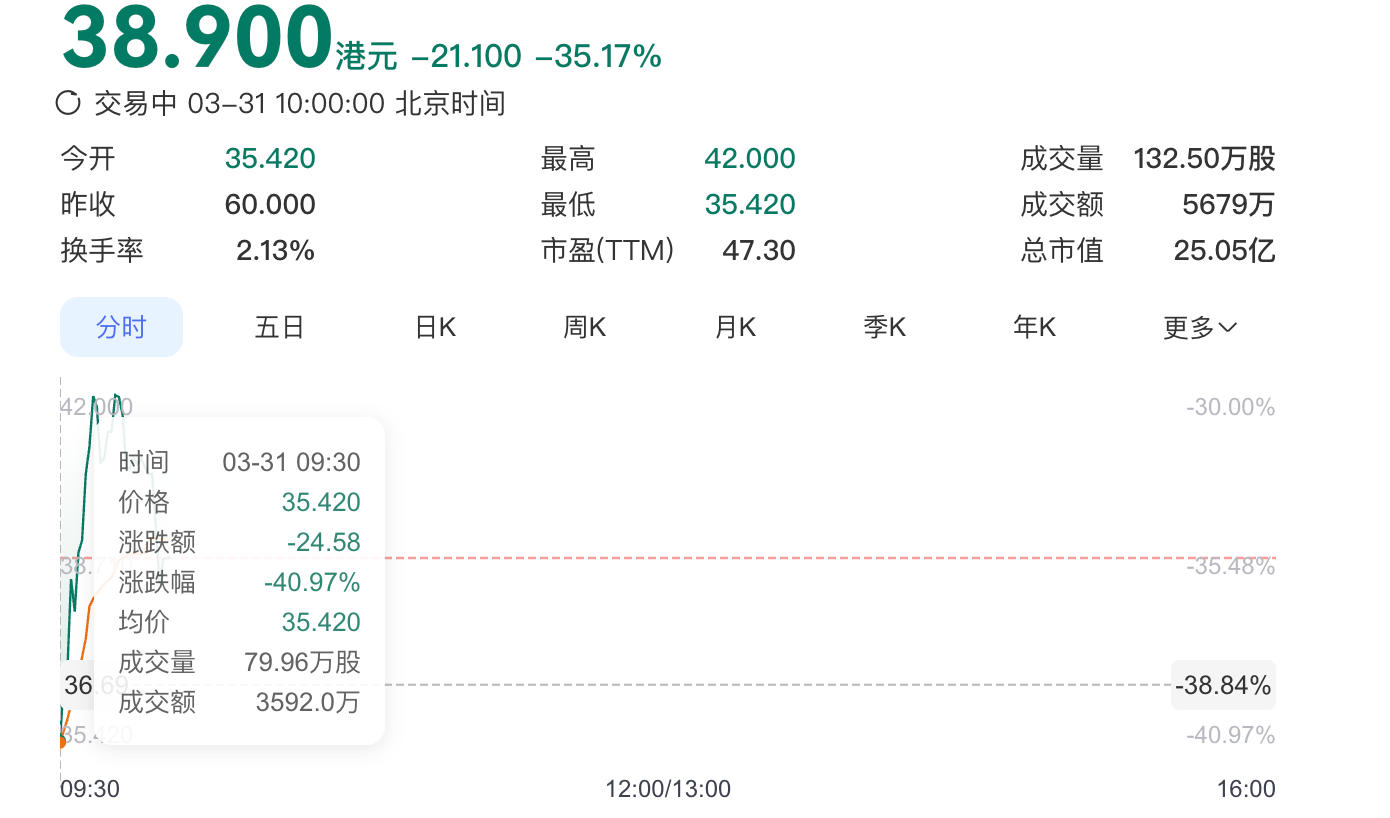Image resolution: width=1390 pixels, height=818 pixels.
Task: Select the 季K tab
Action: [x=884, y=327]
